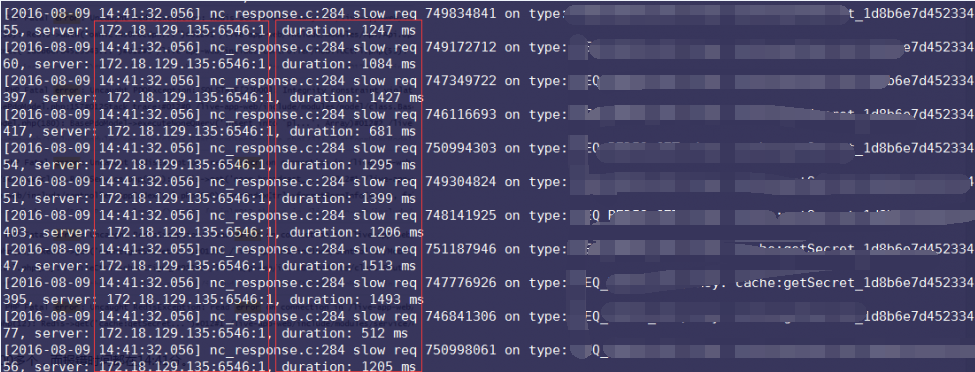975x372 pixels.
Task: Select the request number 747349722
Action: (461, 80)
